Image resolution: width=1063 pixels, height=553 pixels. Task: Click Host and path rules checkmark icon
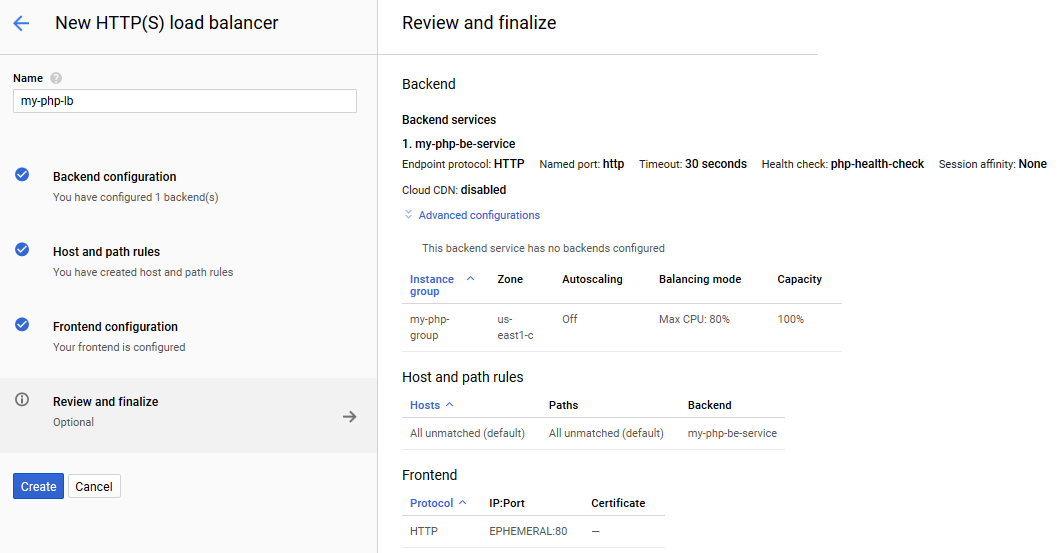[22, 249]
